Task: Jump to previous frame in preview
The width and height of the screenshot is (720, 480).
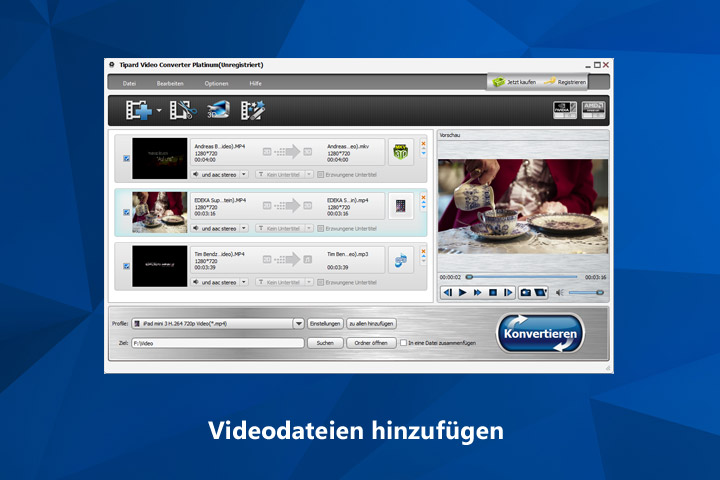Action: (x=448, y=293)
